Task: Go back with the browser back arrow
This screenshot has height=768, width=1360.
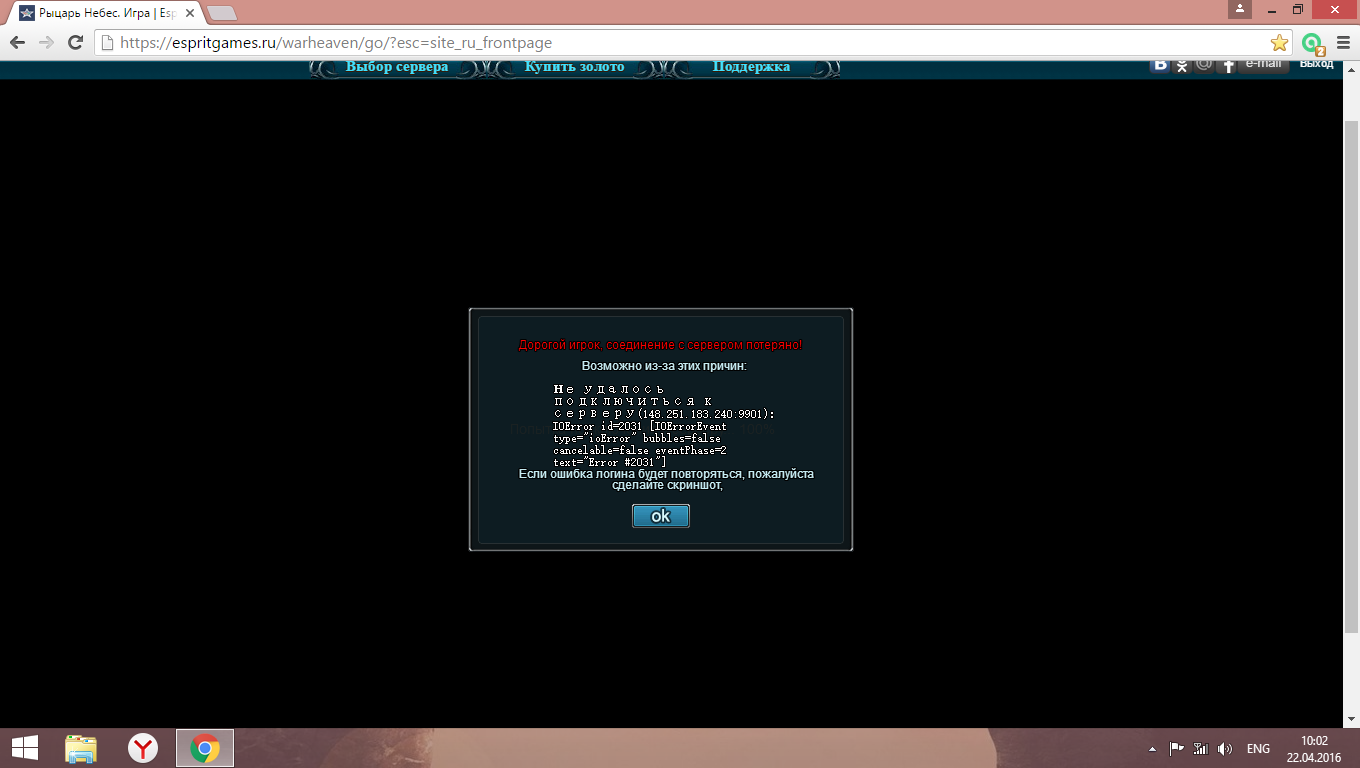Action: click(17, 43)
